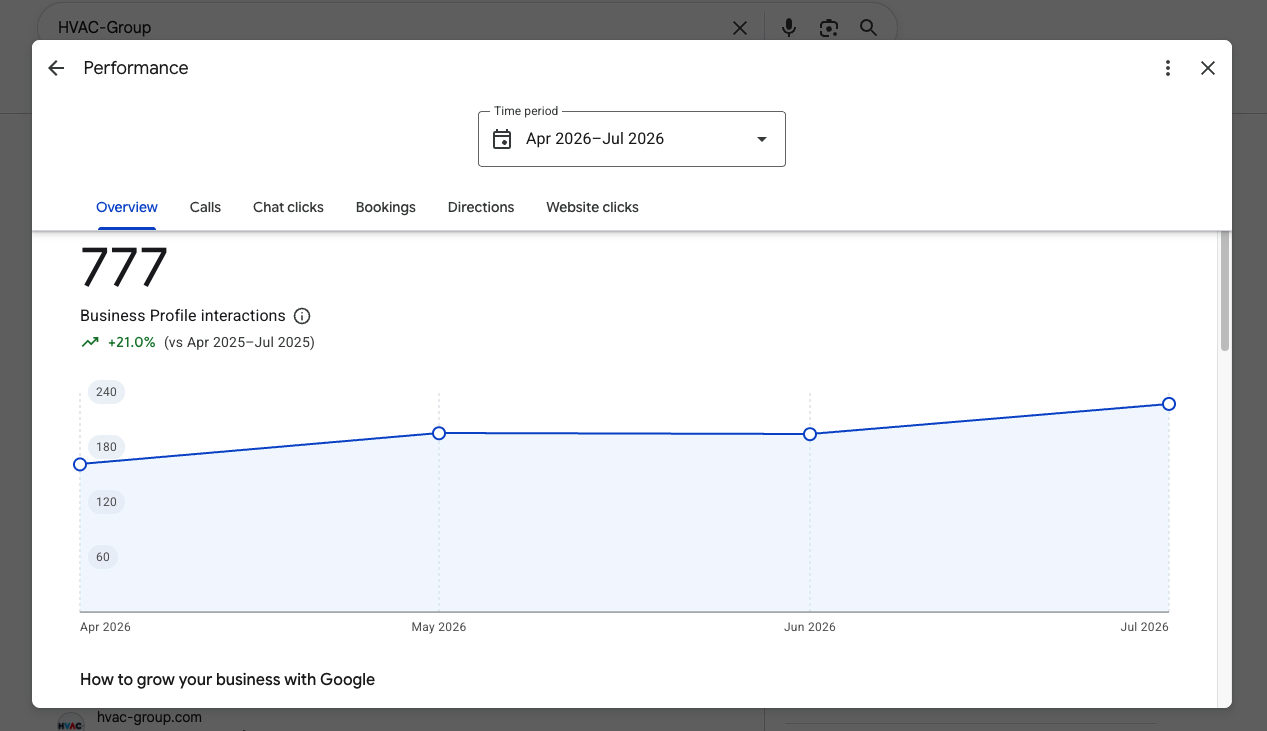Select the Overview tab
This screenshot has height=731, width=1267.
(x=127, y=207)
